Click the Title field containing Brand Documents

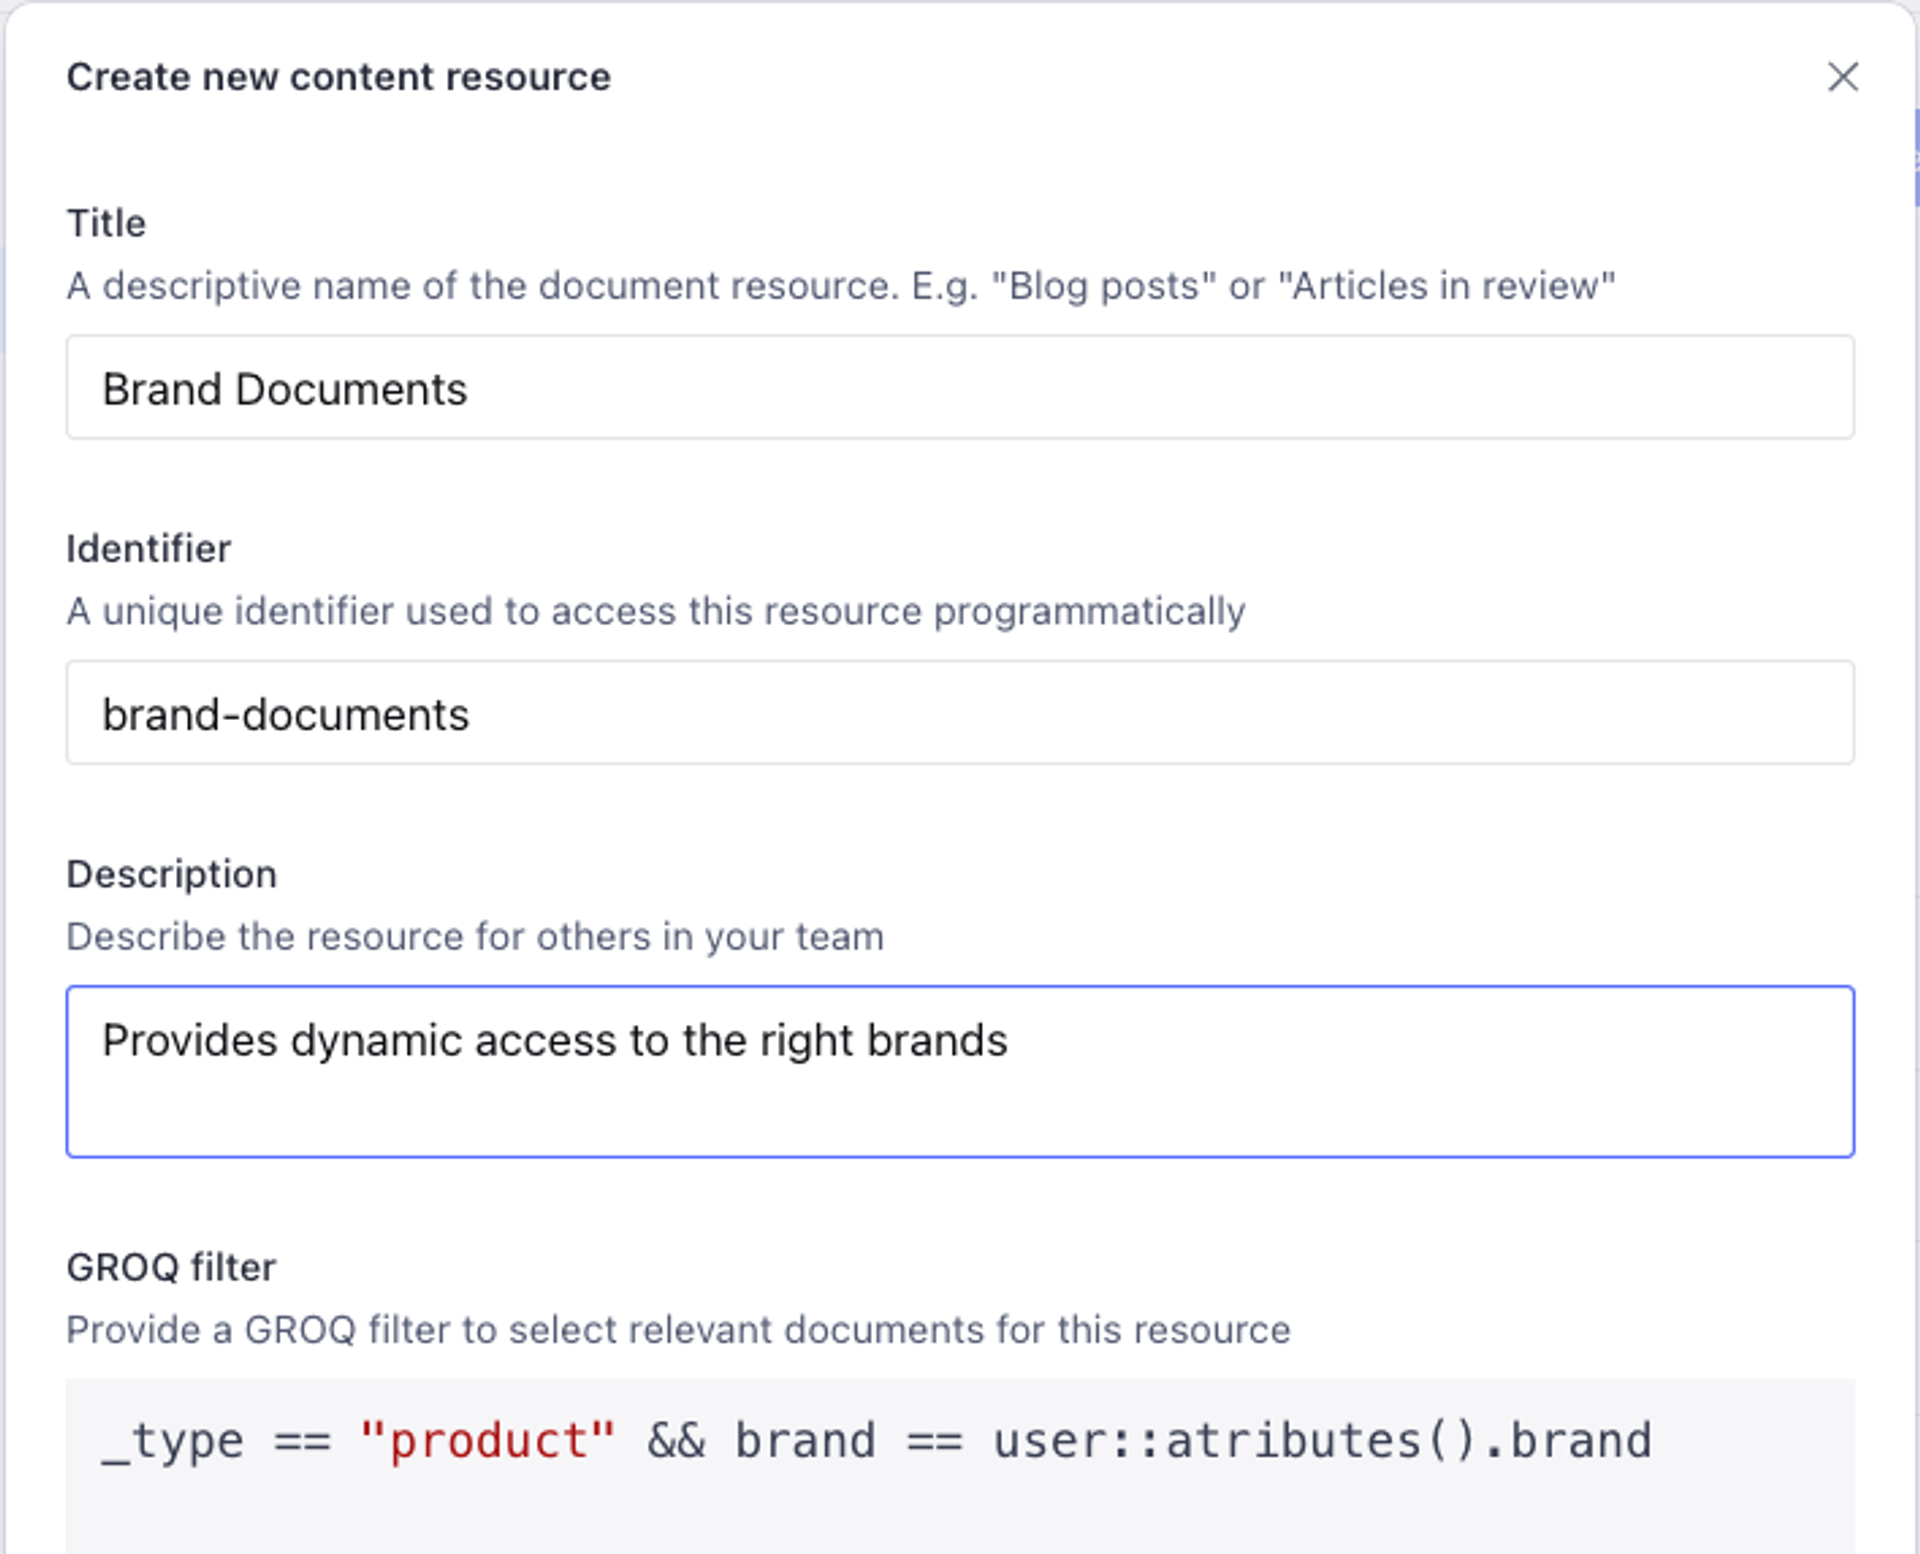pos(960,387)
